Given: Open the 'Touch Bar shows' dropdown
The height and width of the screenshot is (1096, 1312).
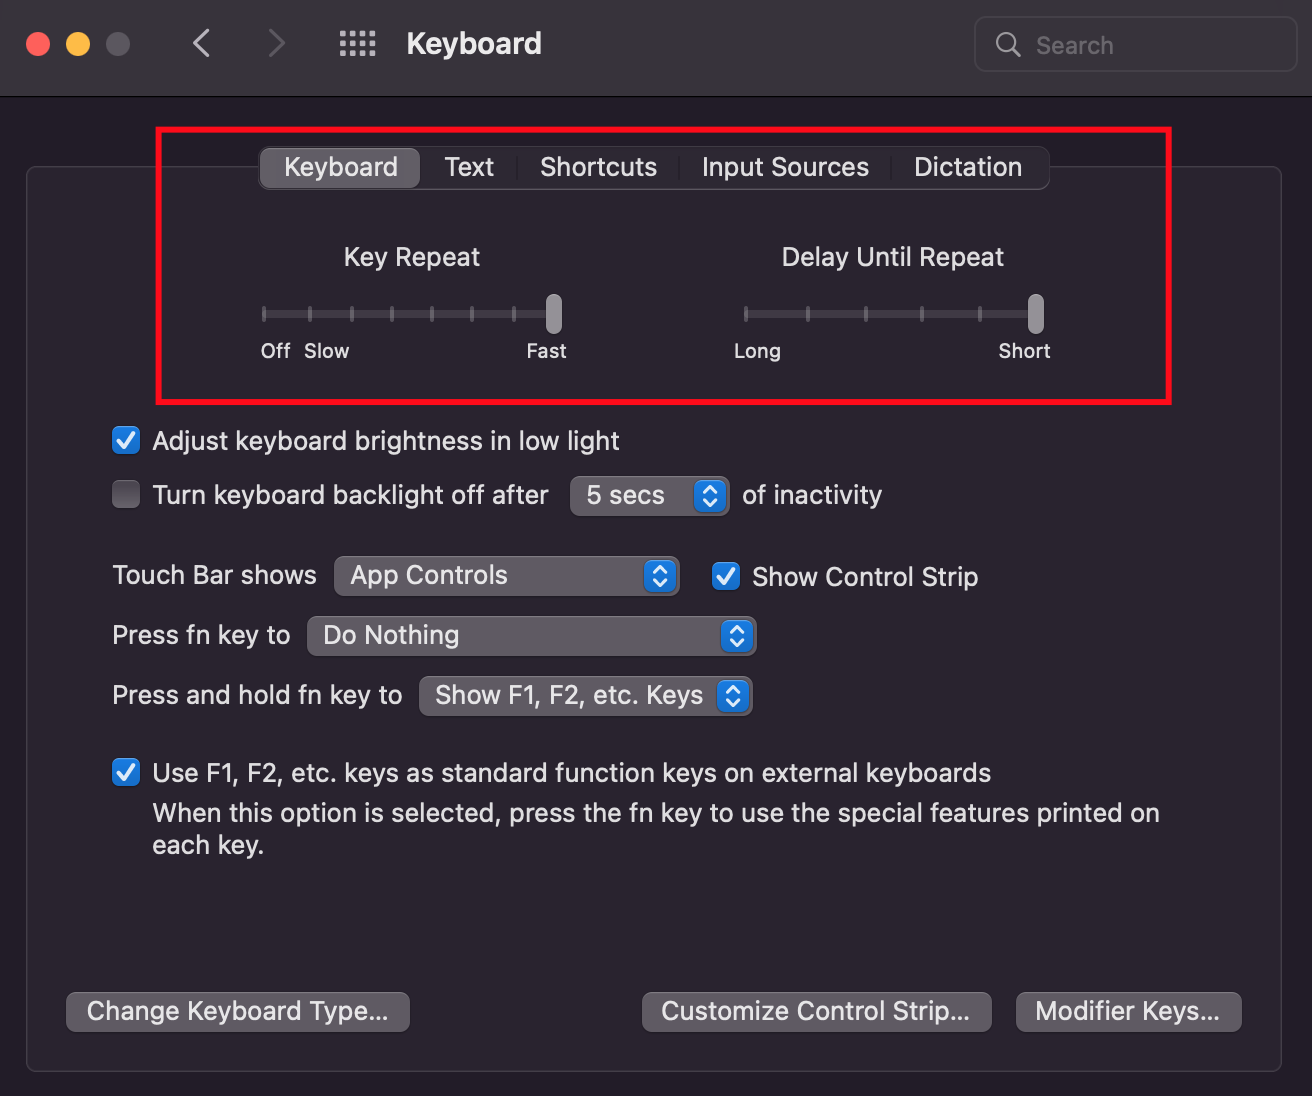Looking at the screenshot, I should tap(506, 575).
